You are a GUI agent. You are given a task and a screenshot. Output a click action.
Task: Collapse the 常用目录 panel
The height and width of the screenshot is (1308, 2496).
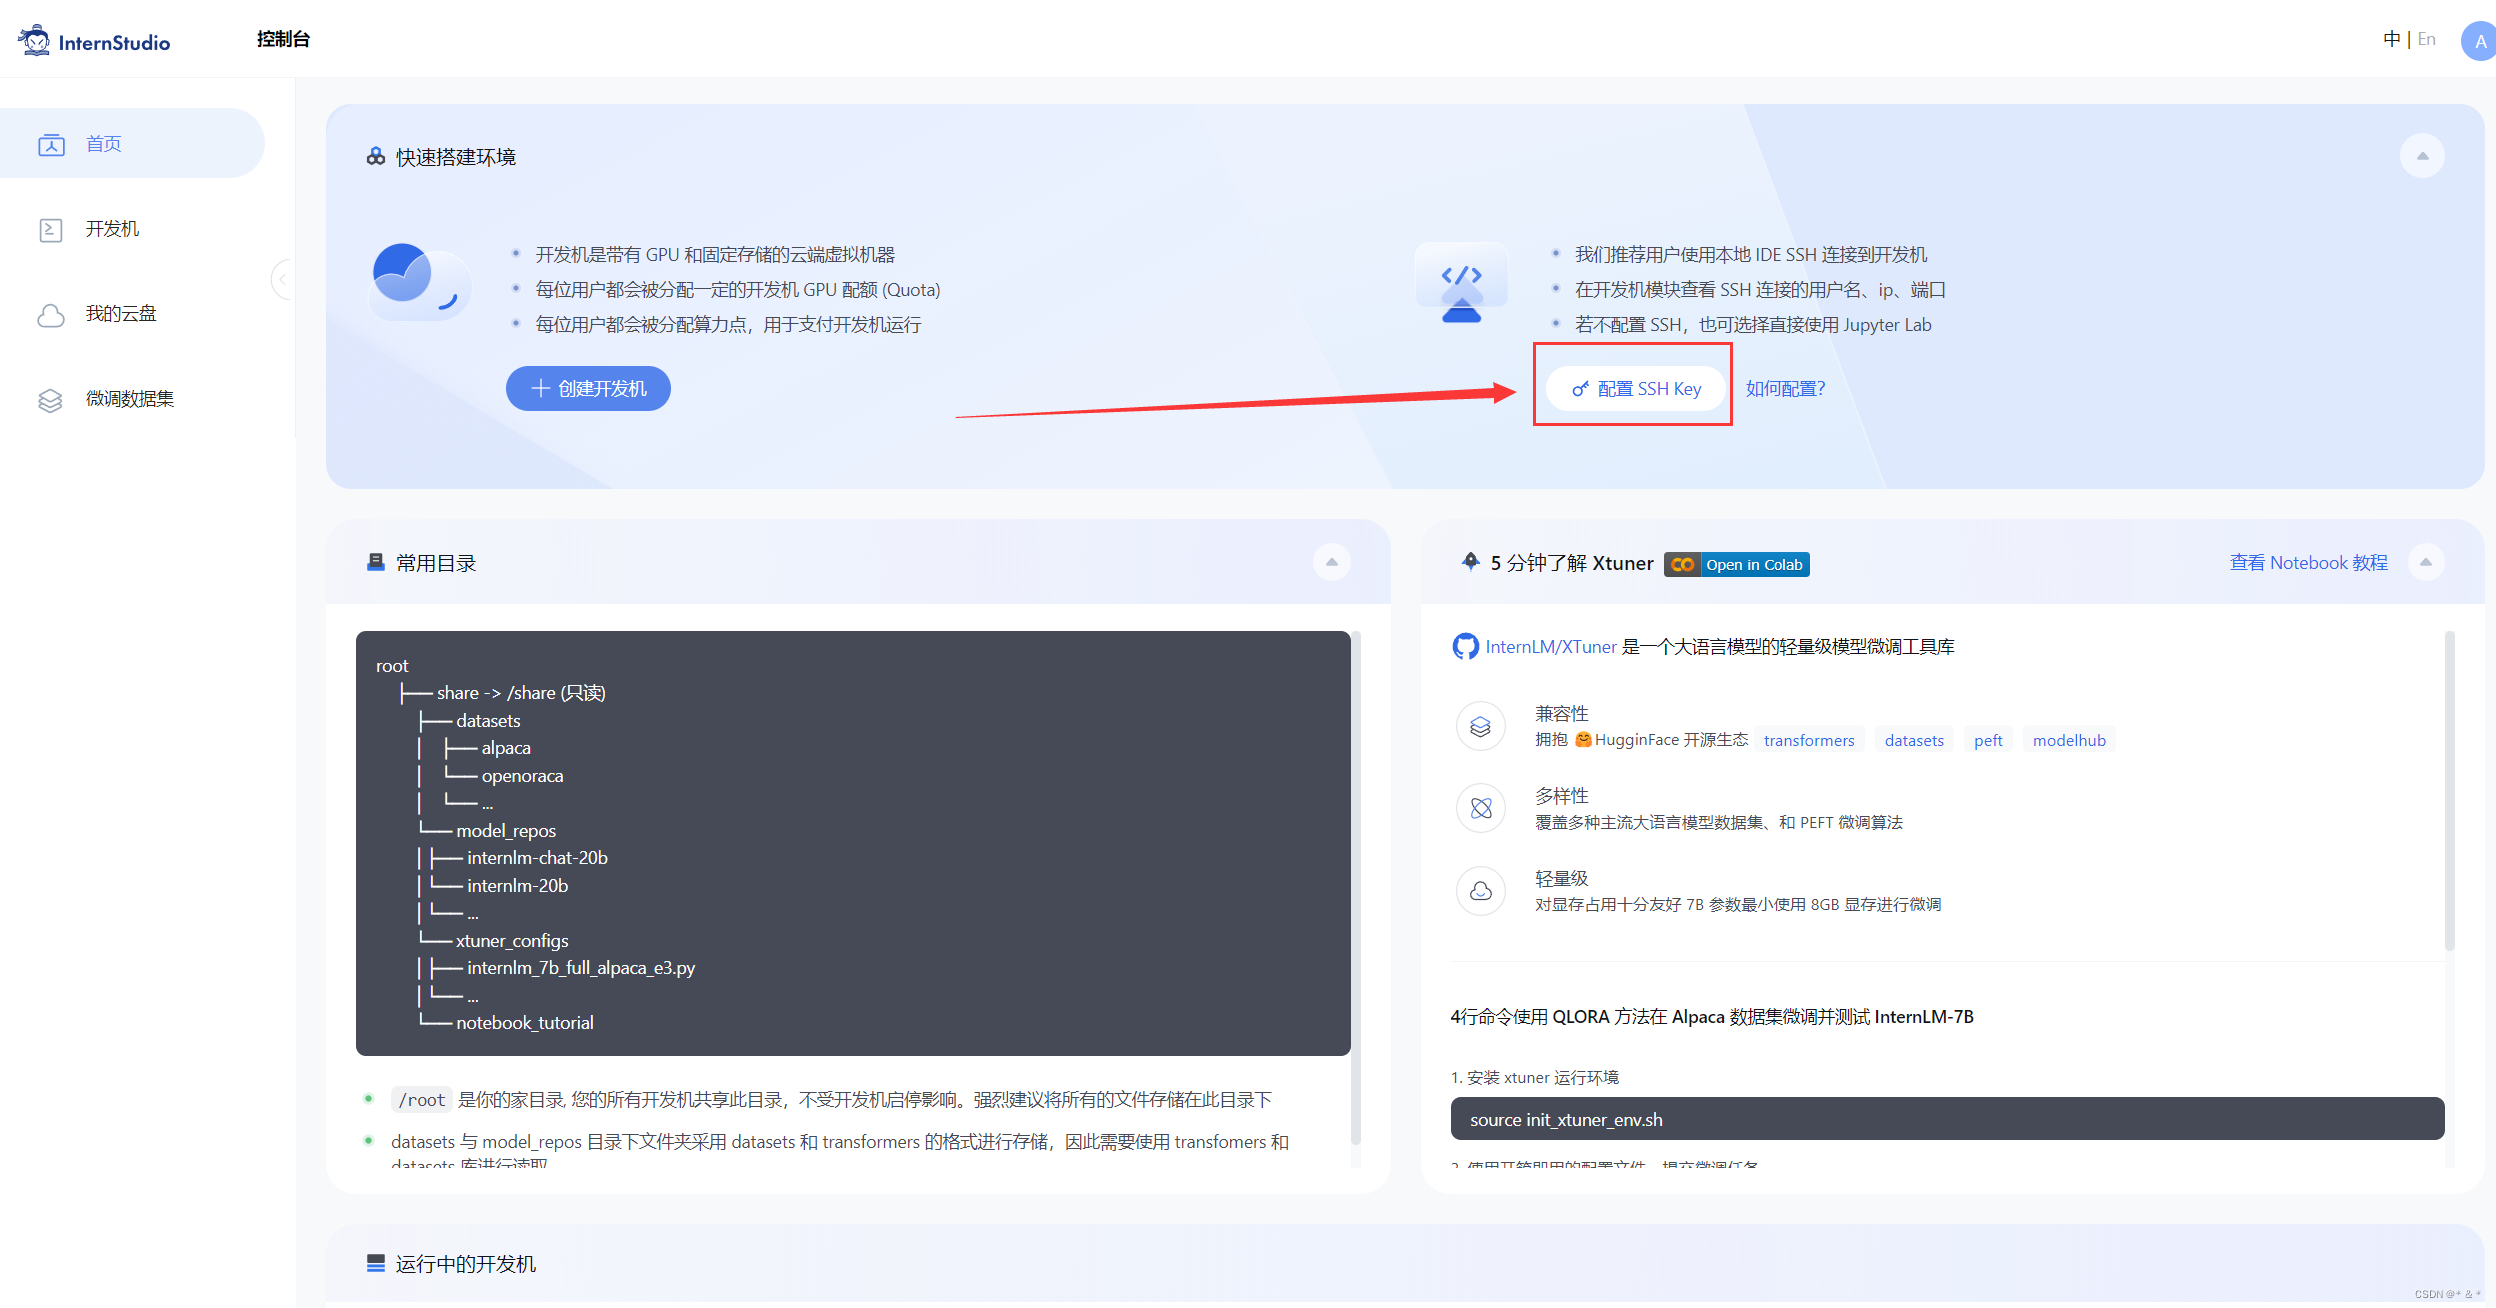(1331, 562)
